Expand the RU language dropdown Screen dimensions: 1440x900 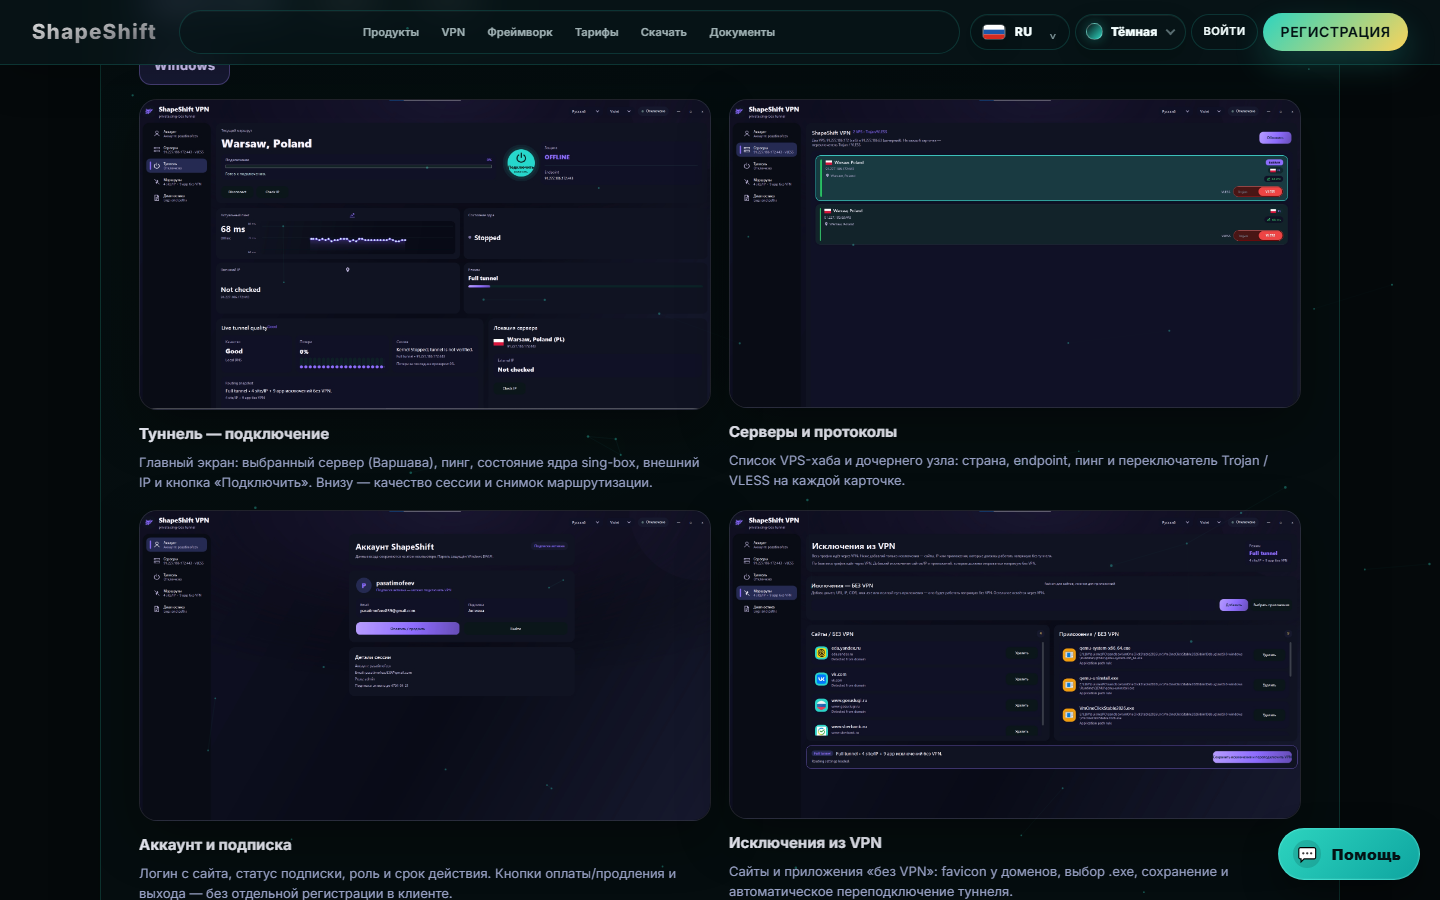pos(1019,32)
